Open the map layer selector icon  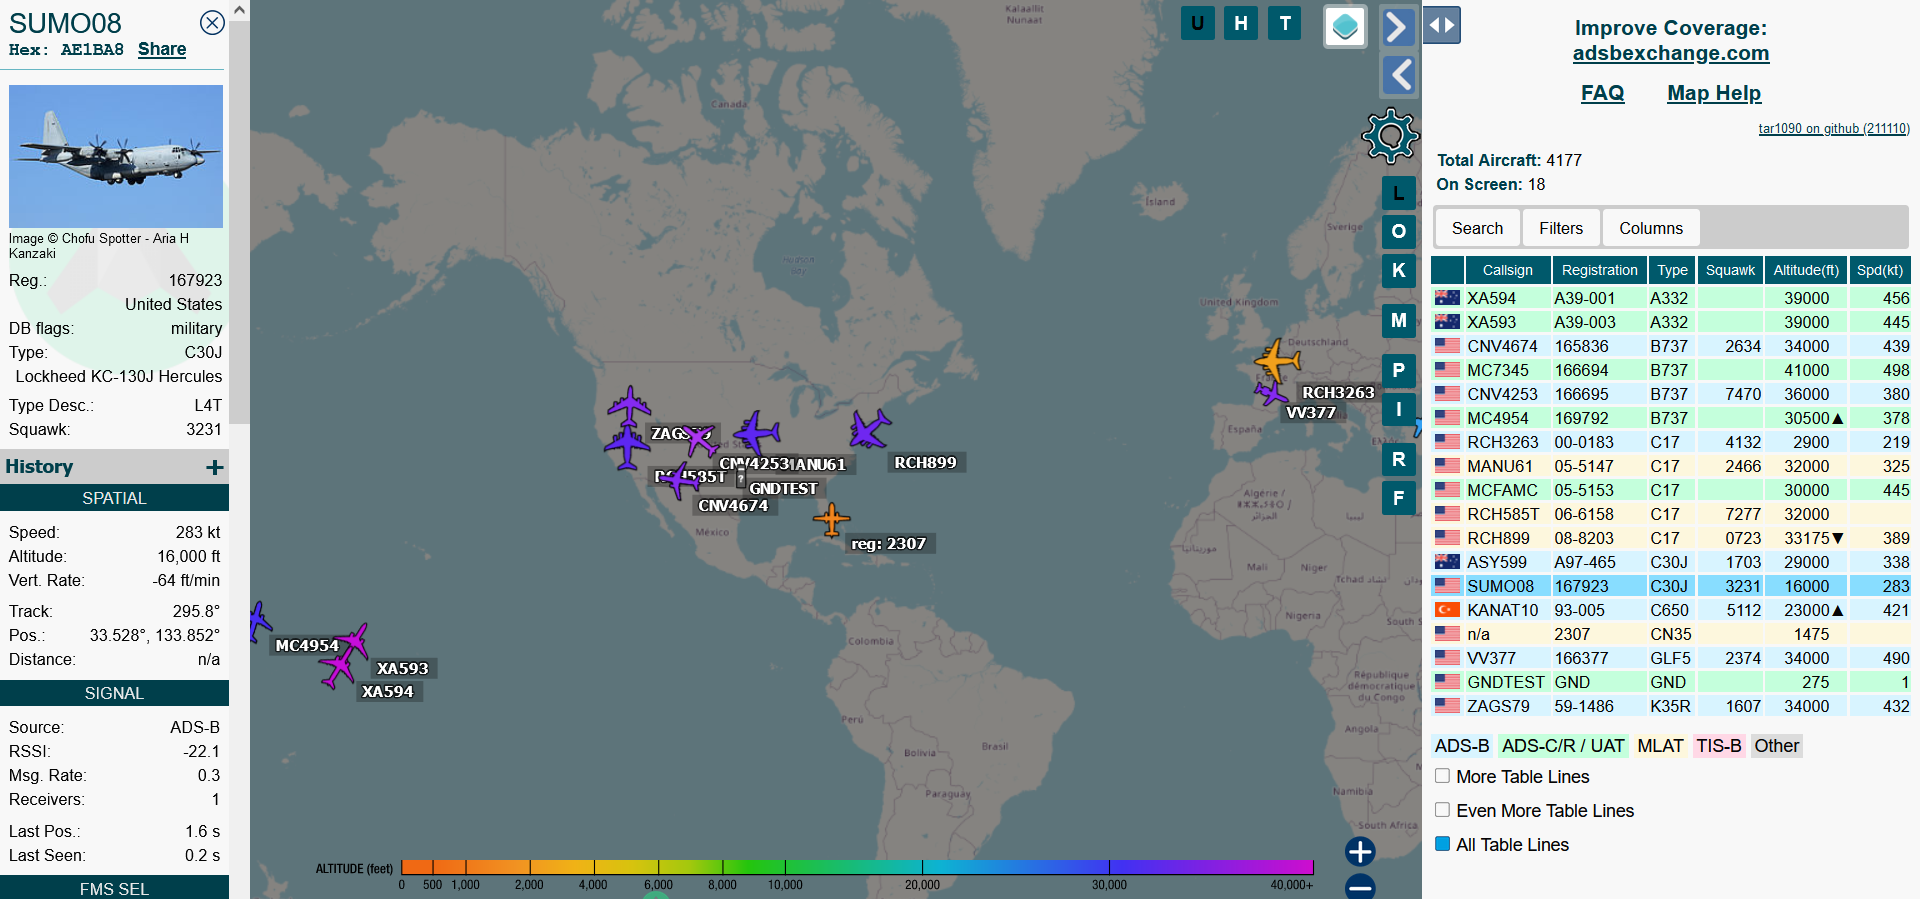coord(1345,26)
